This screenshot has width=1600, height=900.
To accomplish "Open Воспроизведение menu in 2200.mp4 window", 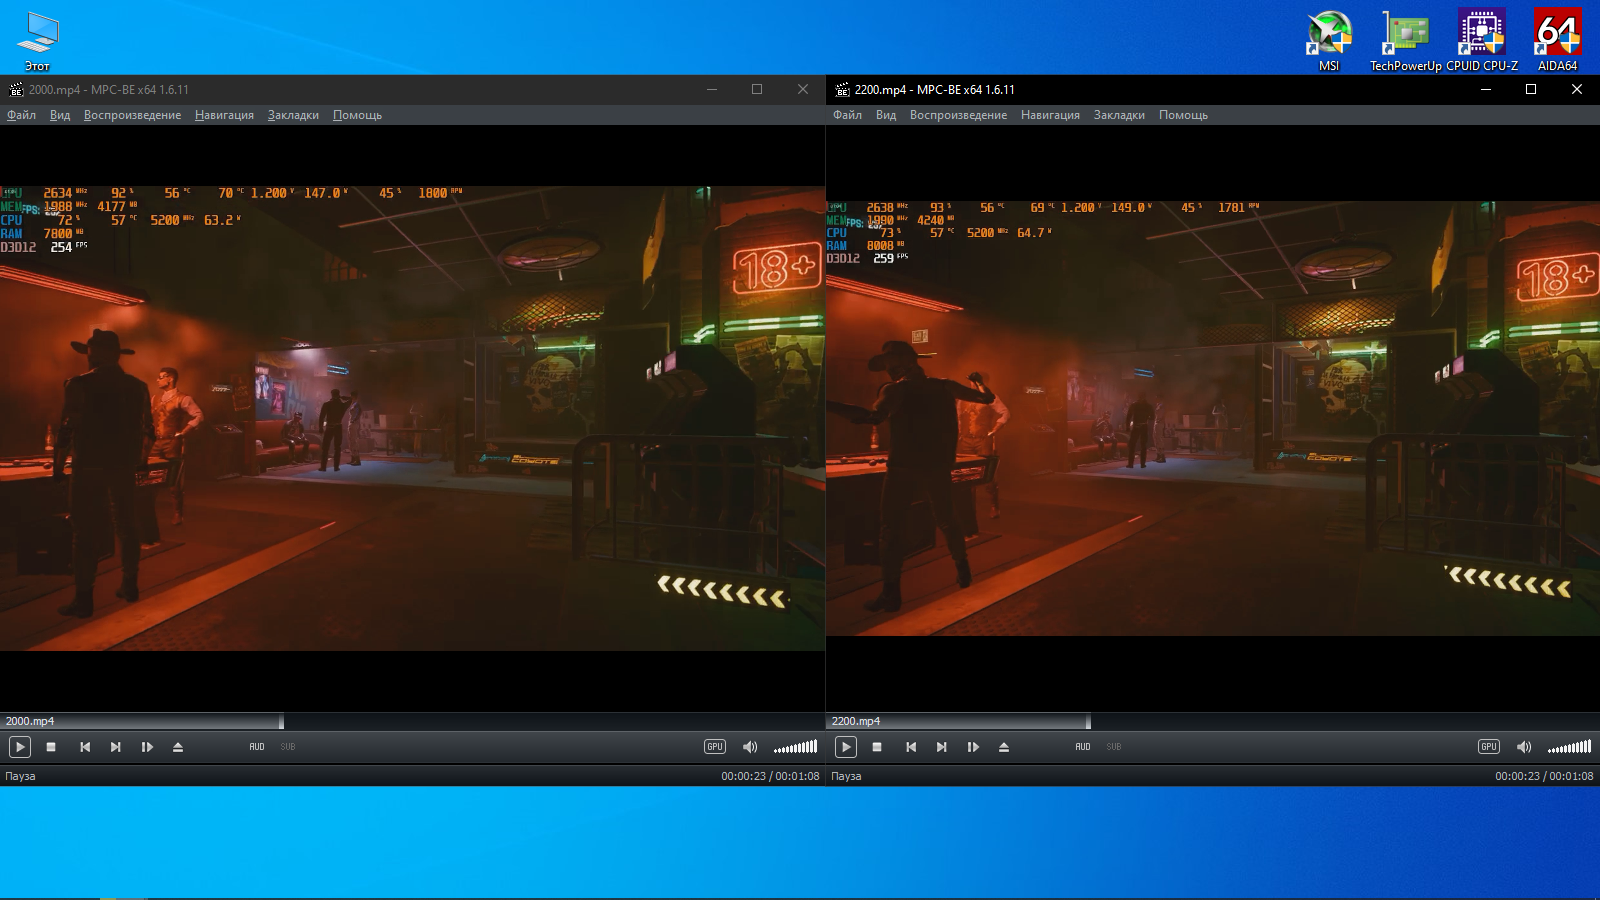I will (958, 115).
